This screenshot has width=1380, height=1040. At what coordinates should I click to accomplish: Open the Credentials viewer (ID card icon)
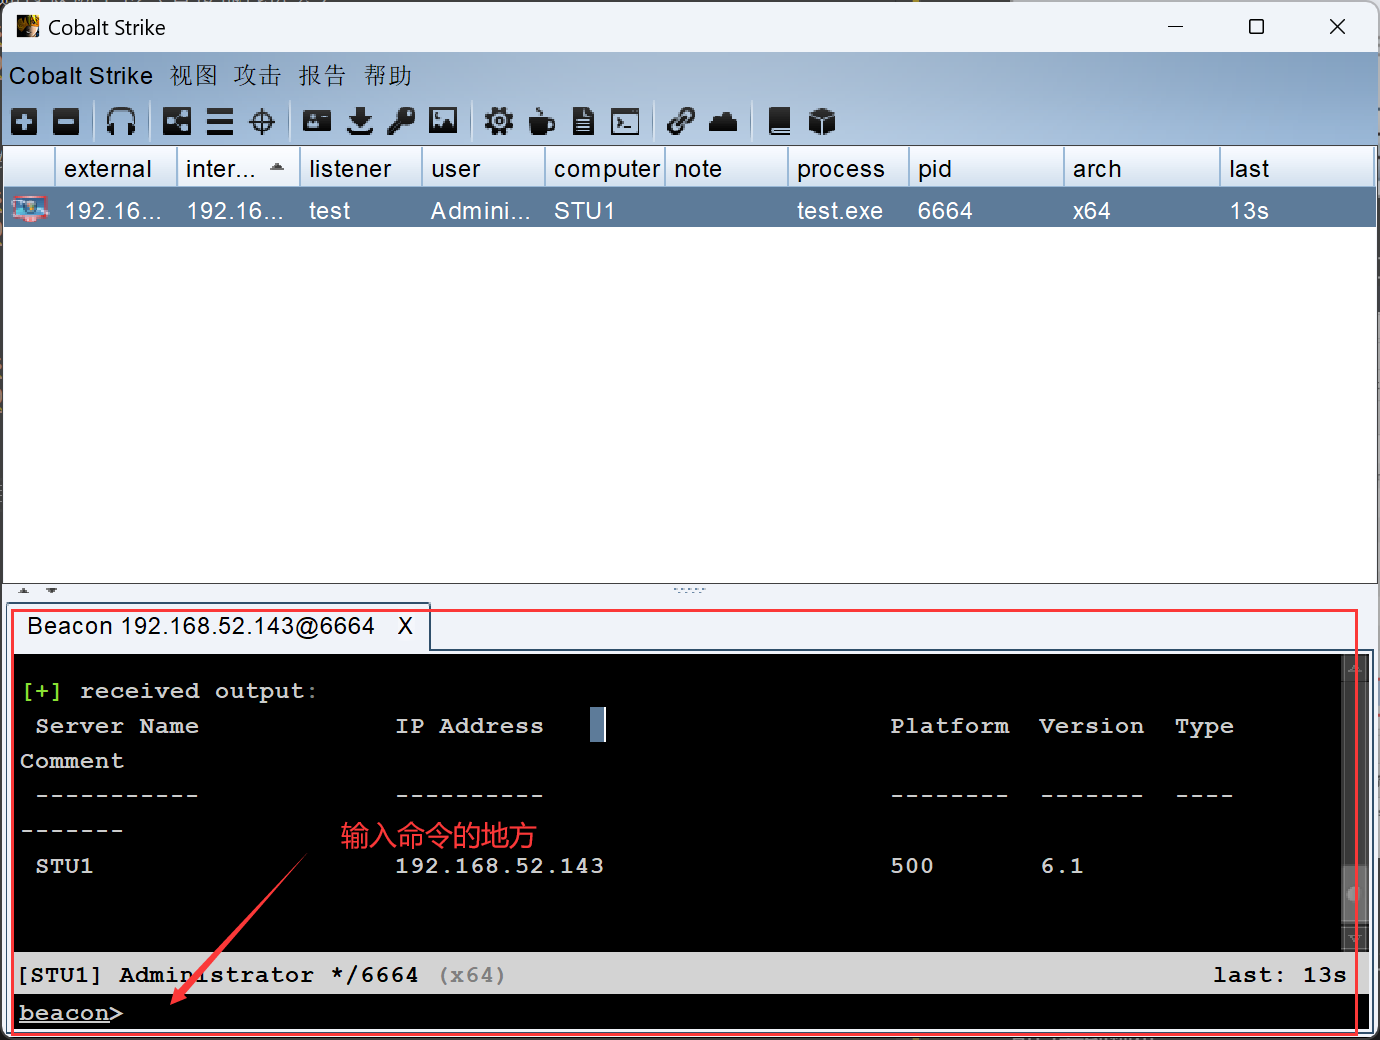(317, 122)
